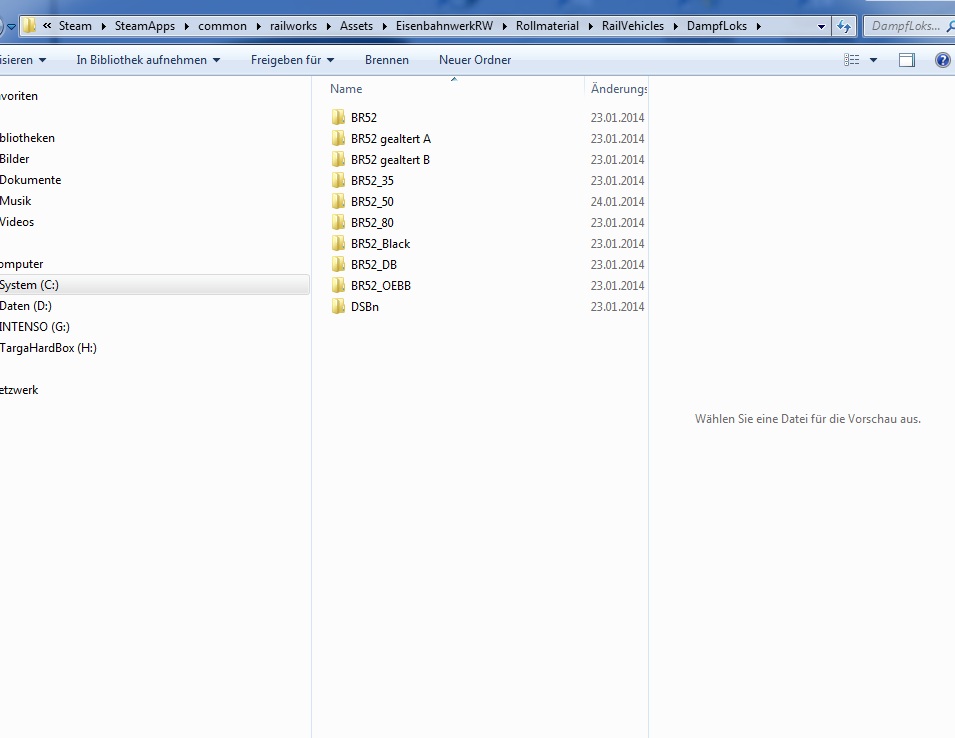The width and height of the screenshot is (955, 738).
Task: Open the BR52_50 folder icon
Action: coord(338,202)
